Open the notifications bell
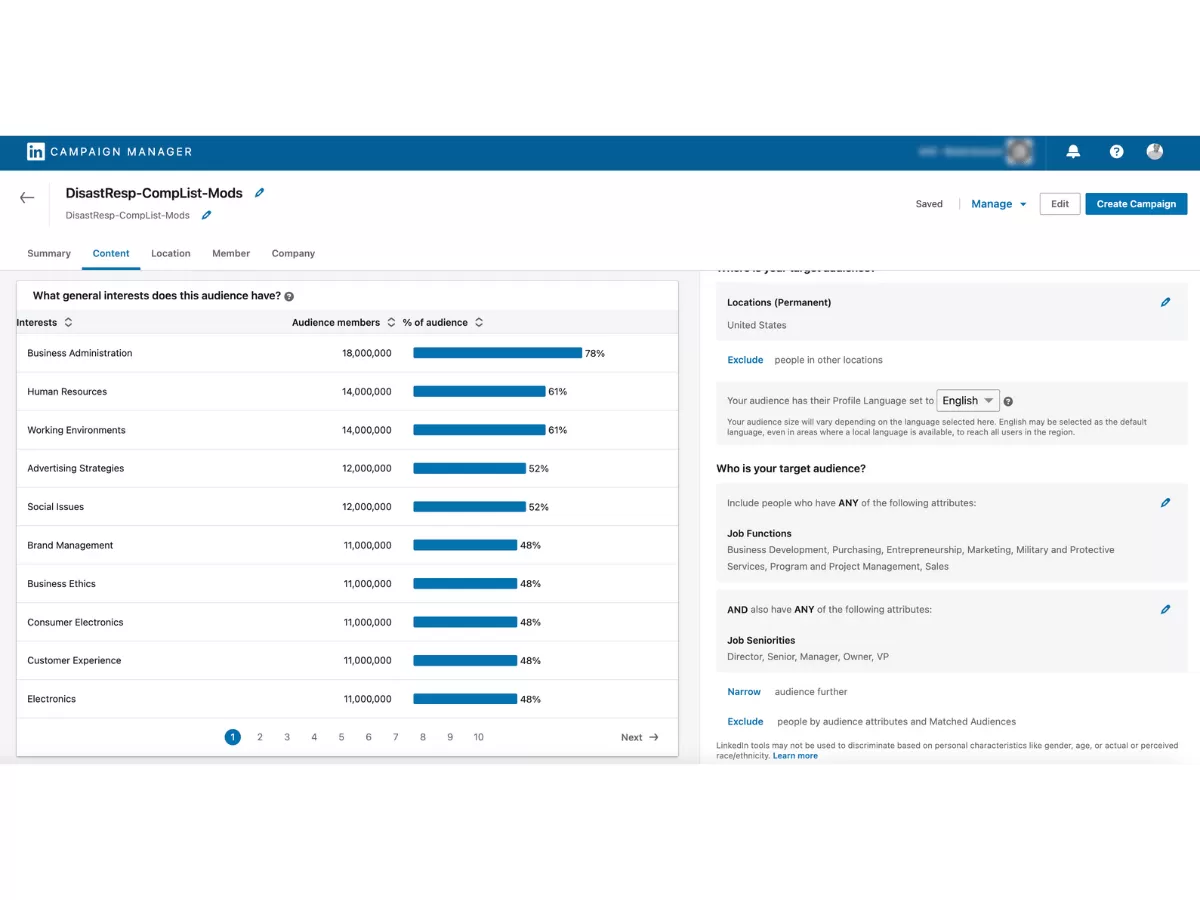The width and height of the screenshot is (1200, 900). pyautogui.click(x=1073, y=152)
